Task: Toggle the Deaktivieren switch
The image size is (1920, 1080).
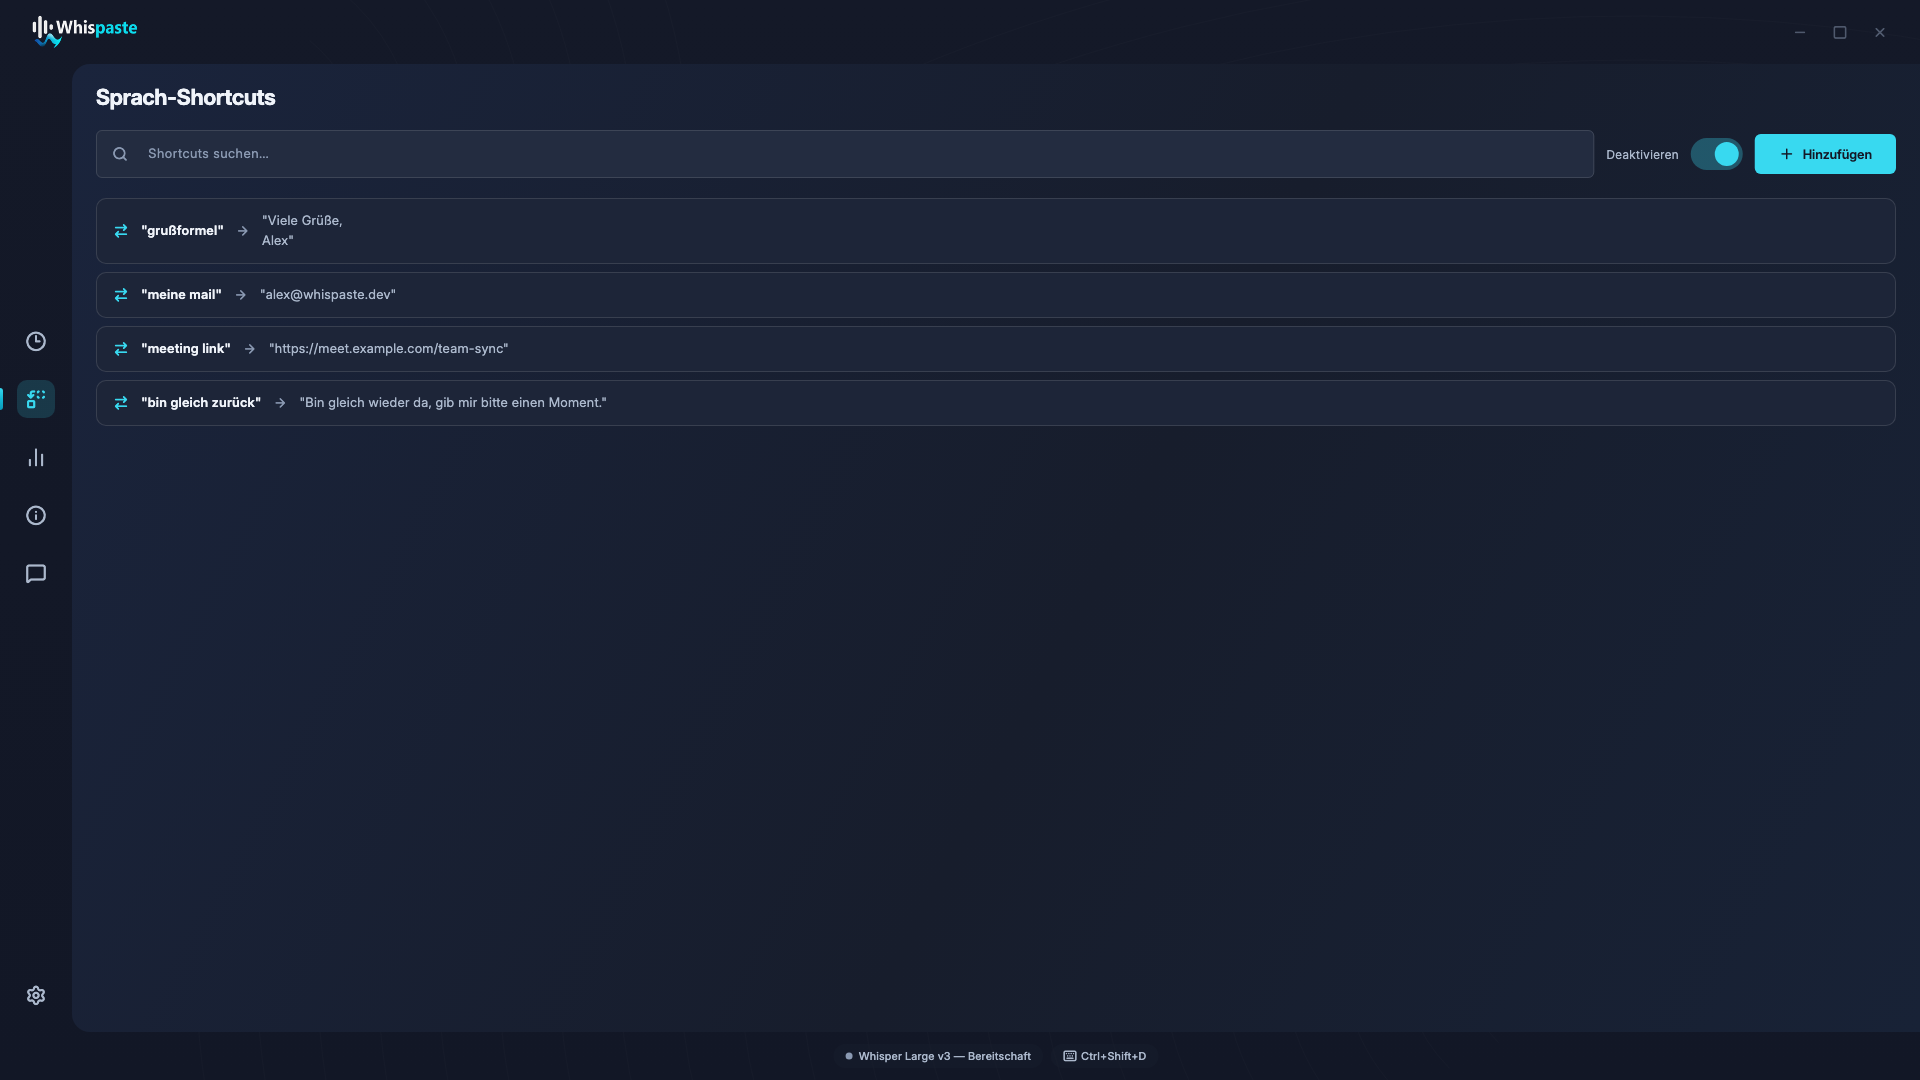Action: 1716,154
